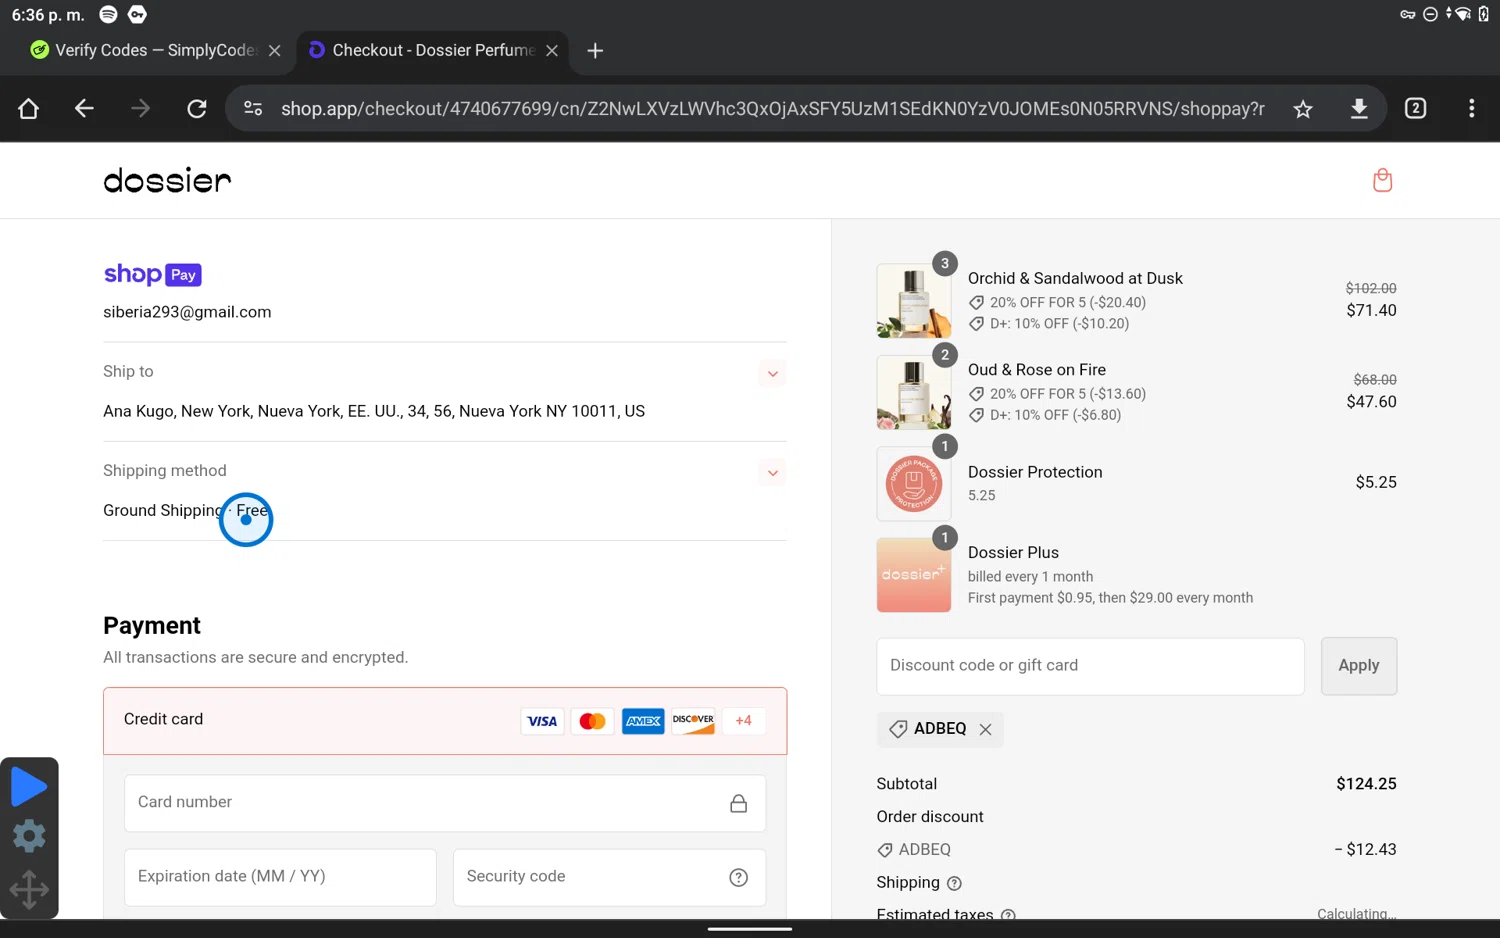Click Dossier Plus product thumbnail

coord(914,575)
